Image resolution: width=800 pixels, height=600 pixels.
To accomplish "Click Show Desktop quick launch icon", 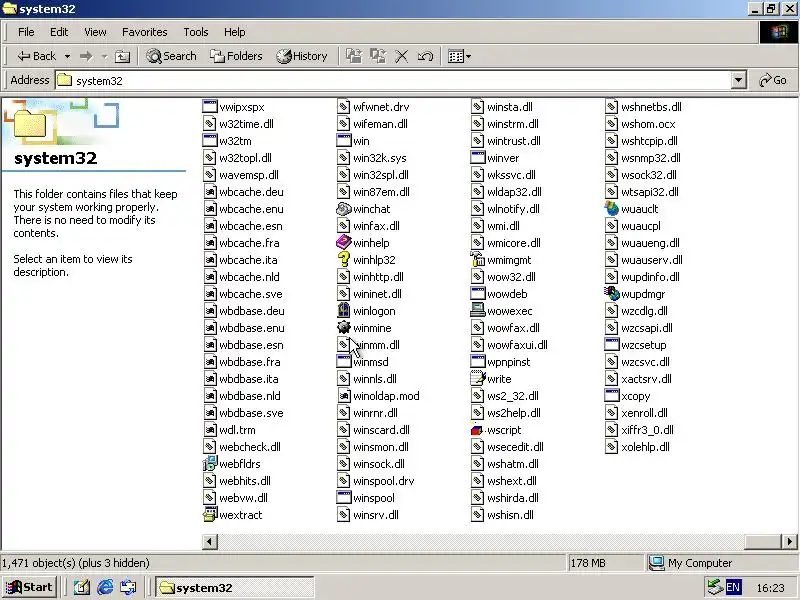I will [82, 587].
